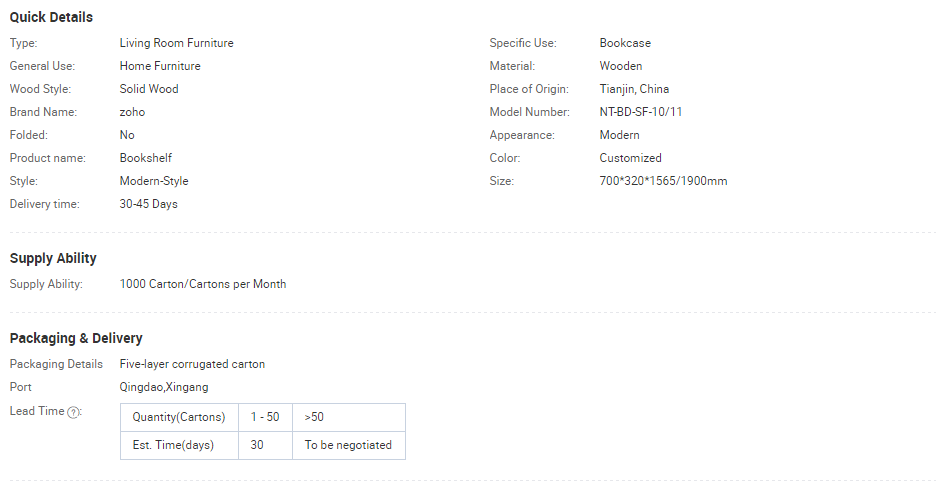Click the 'Bookcase' specific use value
The image size is (938, 482).
625,43
